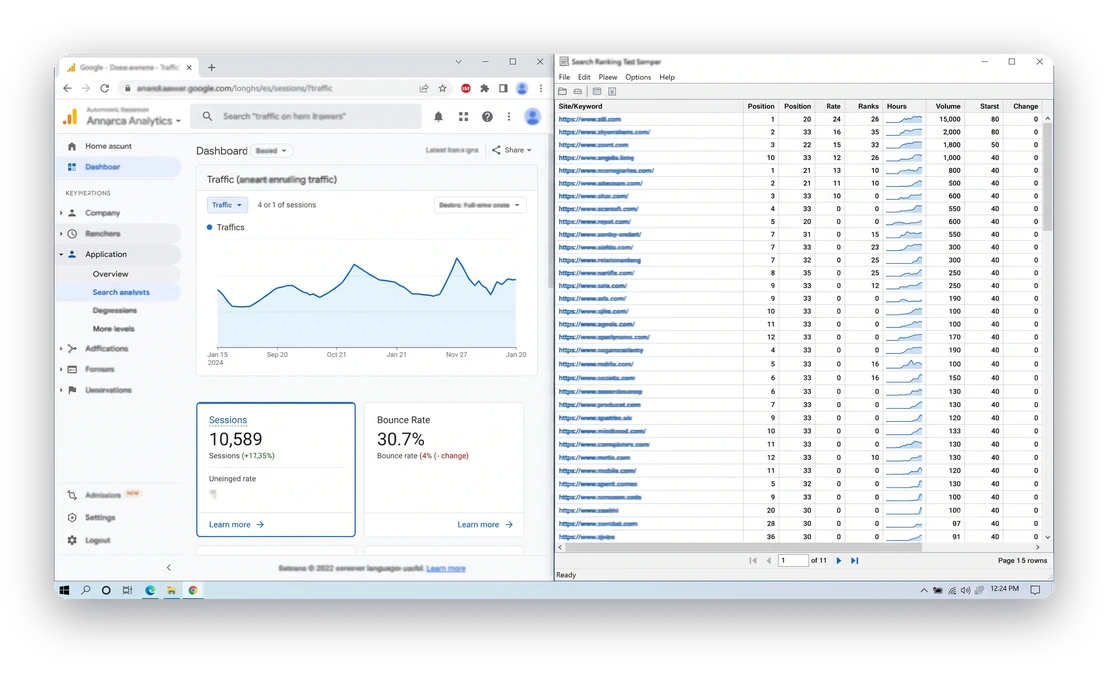The image size is (1108, 699).
Task: Open the Edit menu in Search Ranking
Action: (x=584, y=77)
